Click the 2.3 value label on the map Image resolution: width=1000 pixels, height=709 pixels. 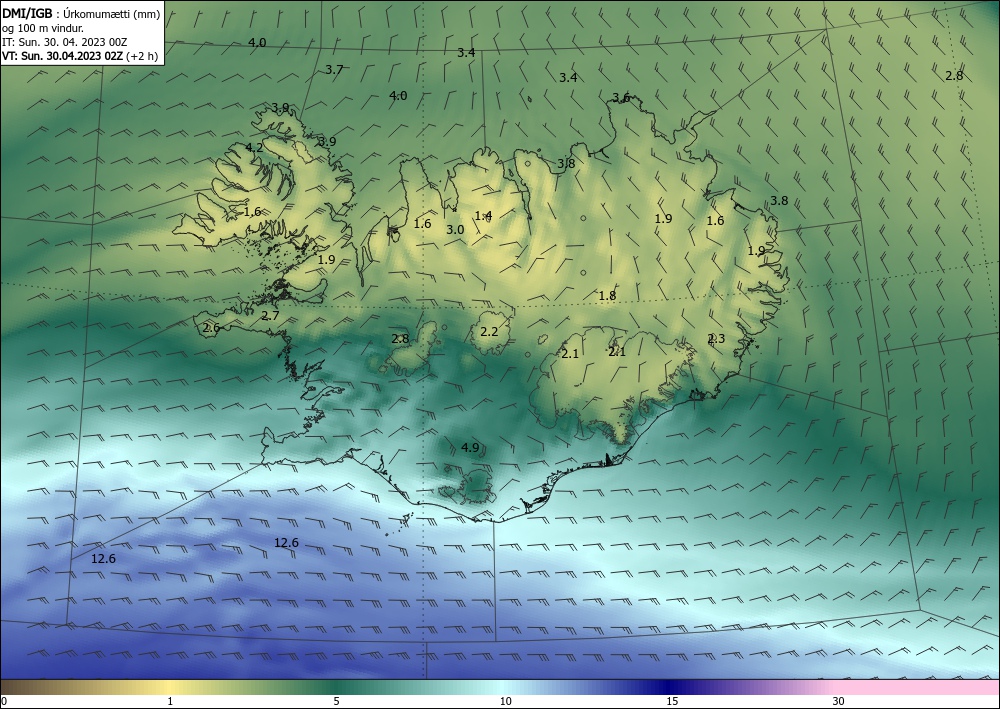[x=716, y=339]
